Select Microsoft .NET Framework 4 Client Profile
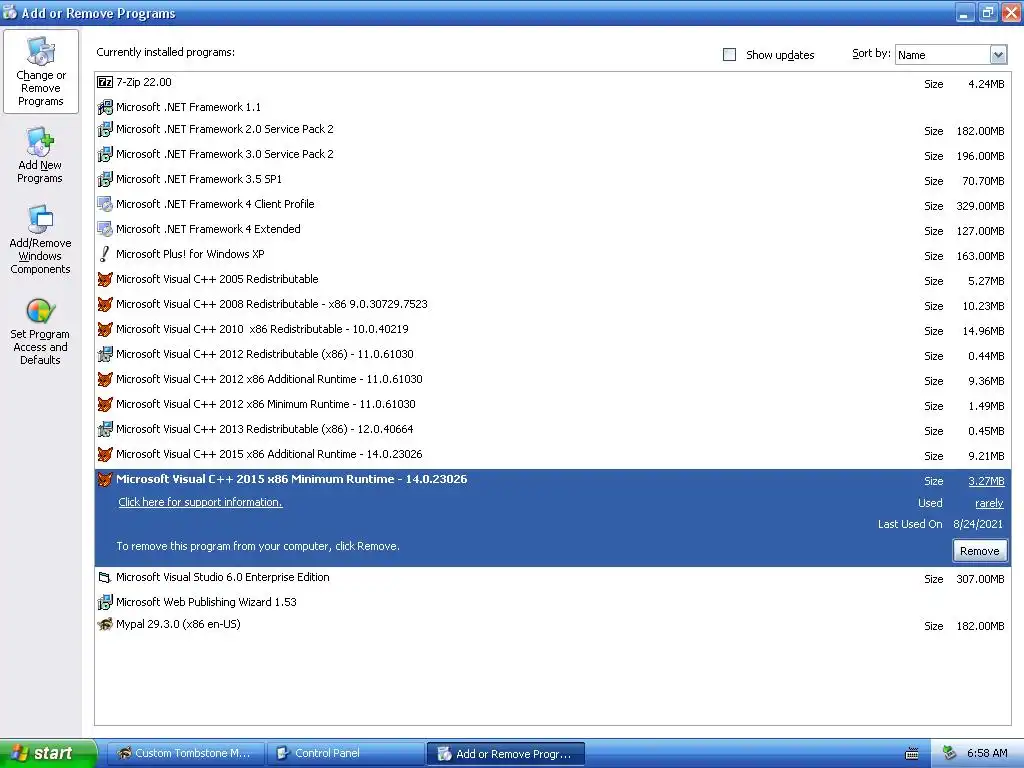Image resolution: width=1024 pixels, height=768 pixels. (x=552, y=205)
